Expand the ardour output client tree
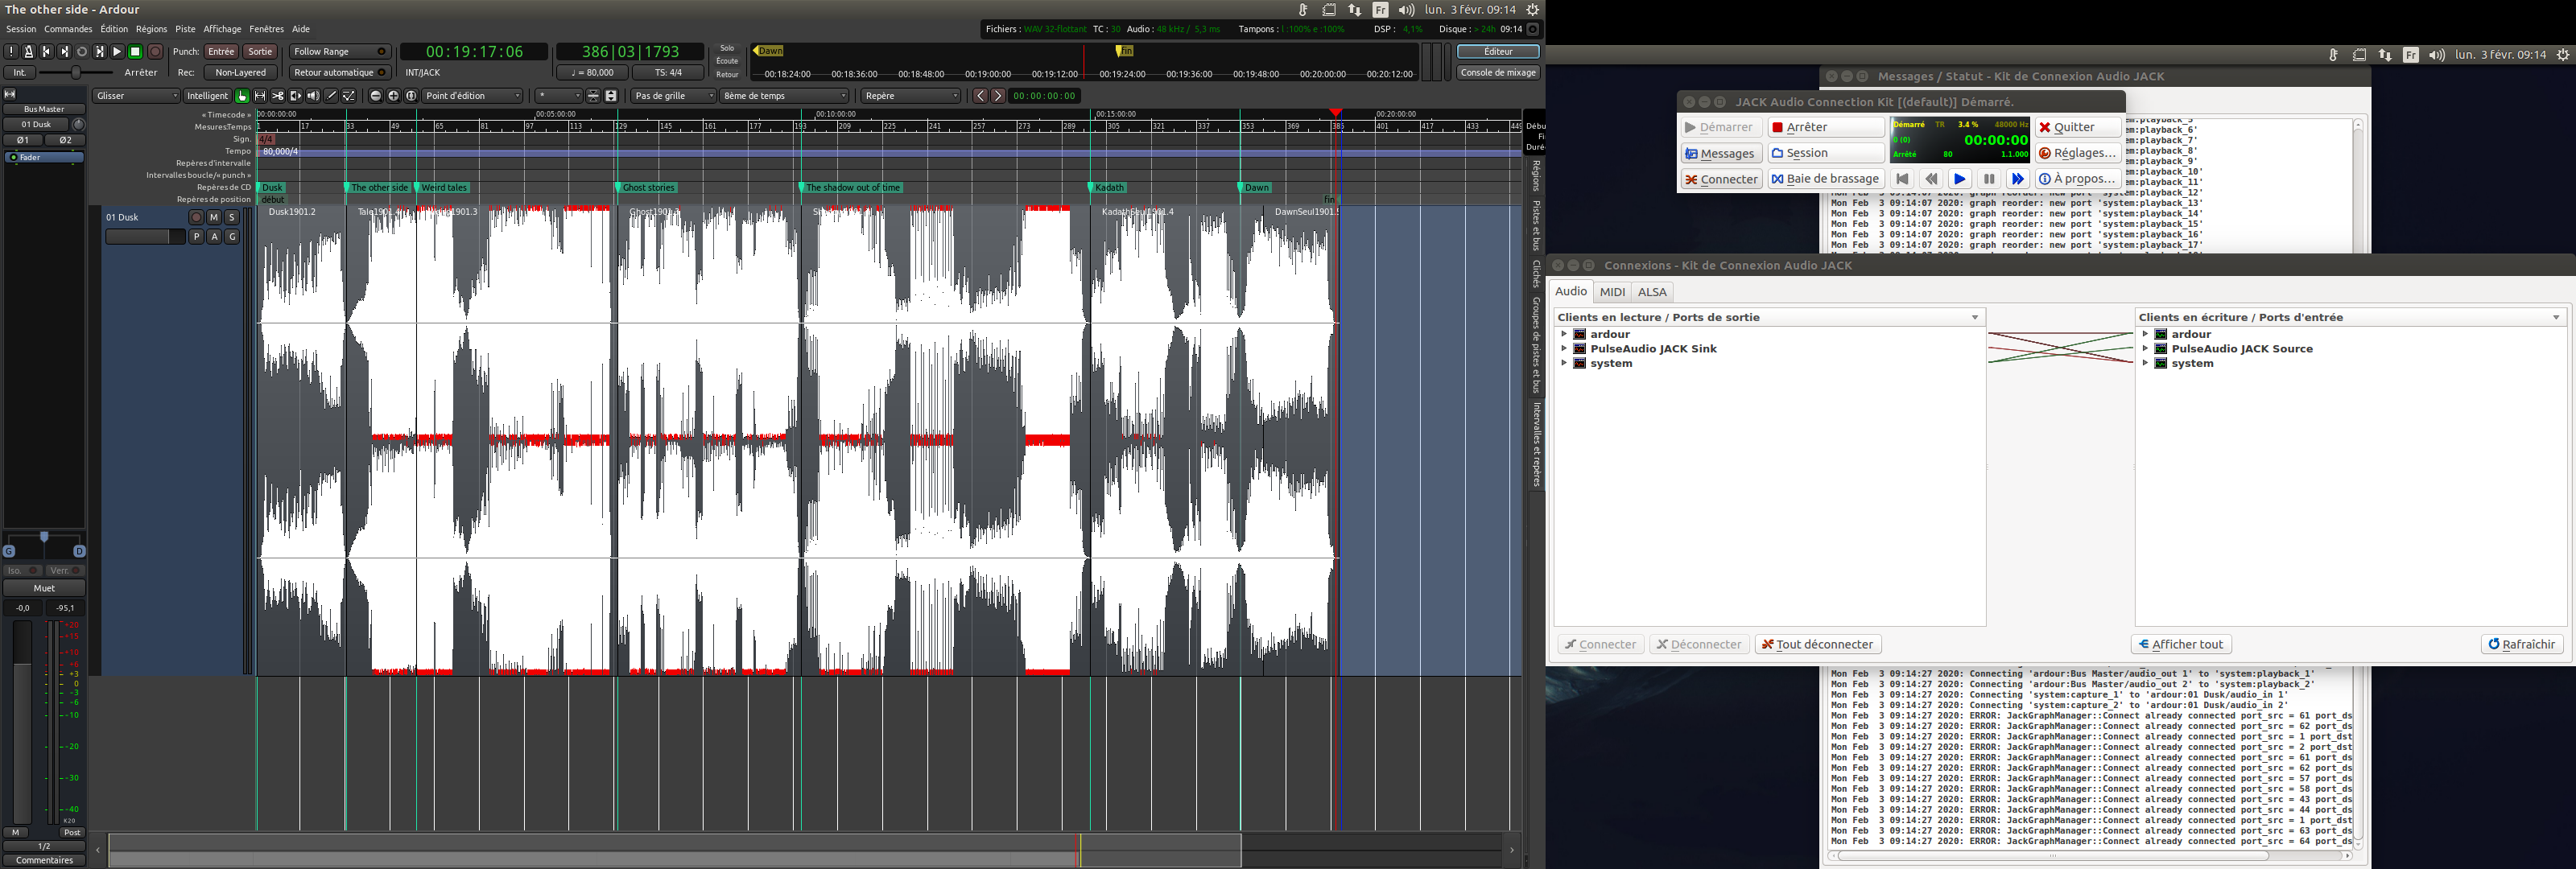This screenshot has height=869, width=2576. (x=1563, y=334)
